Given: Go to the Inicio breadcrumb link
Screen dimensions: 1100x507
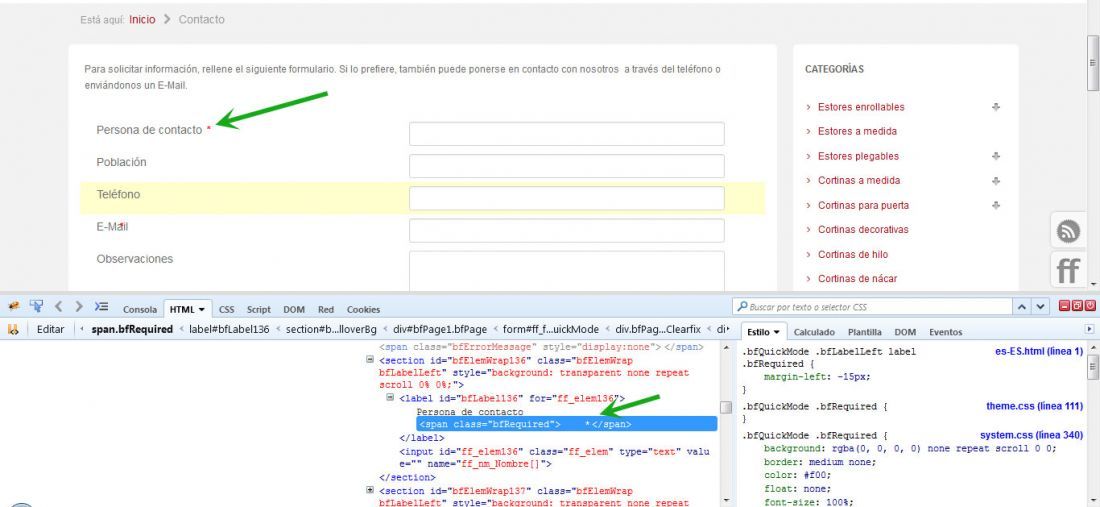Looking at the screenshot, I should [142, 20].
